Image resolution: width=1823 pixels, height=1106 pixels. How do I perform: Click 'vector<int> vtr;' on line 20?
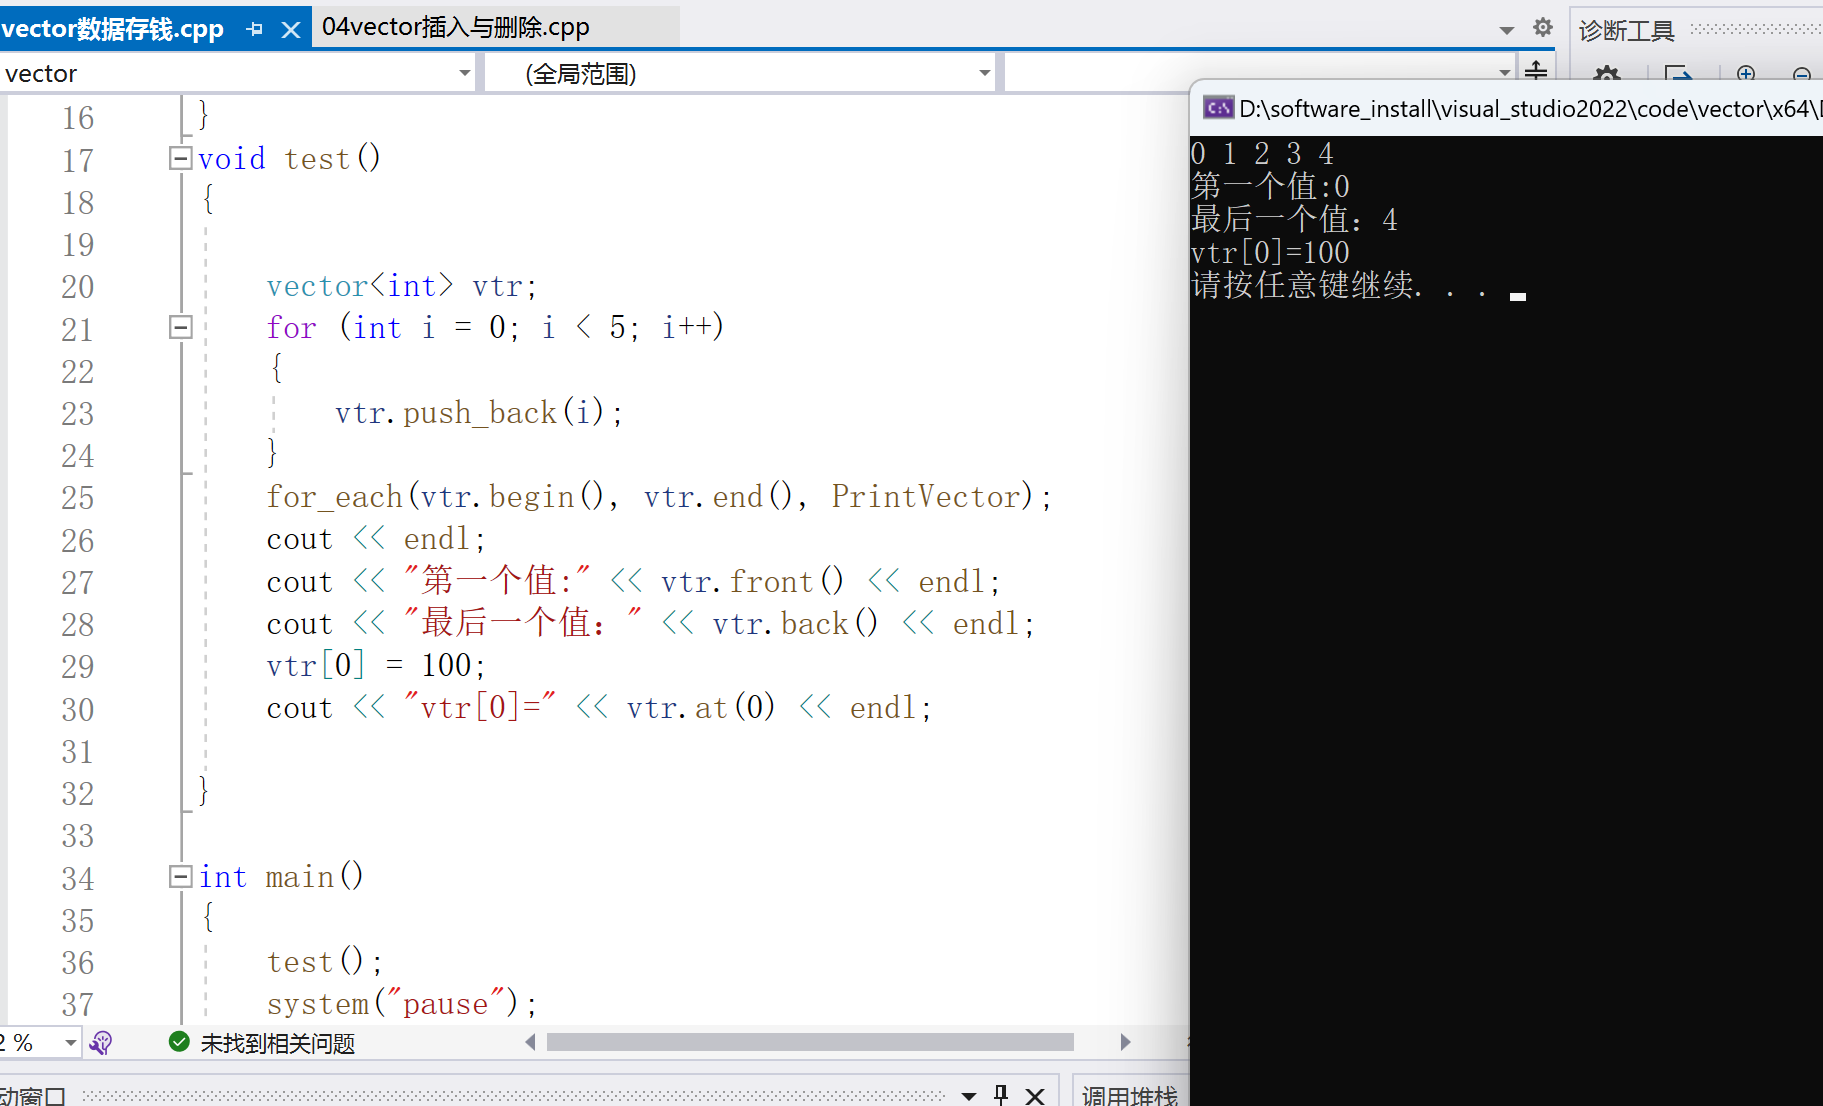tap(402, 286)
